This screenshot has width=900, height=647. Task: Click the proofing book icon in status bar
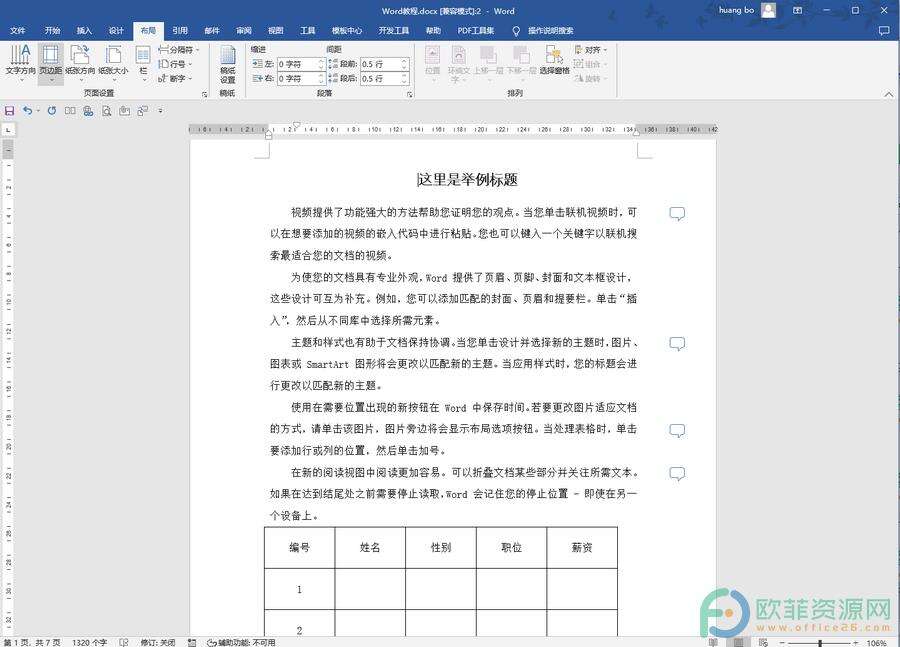pyautogui.click(x=123, y=642)
